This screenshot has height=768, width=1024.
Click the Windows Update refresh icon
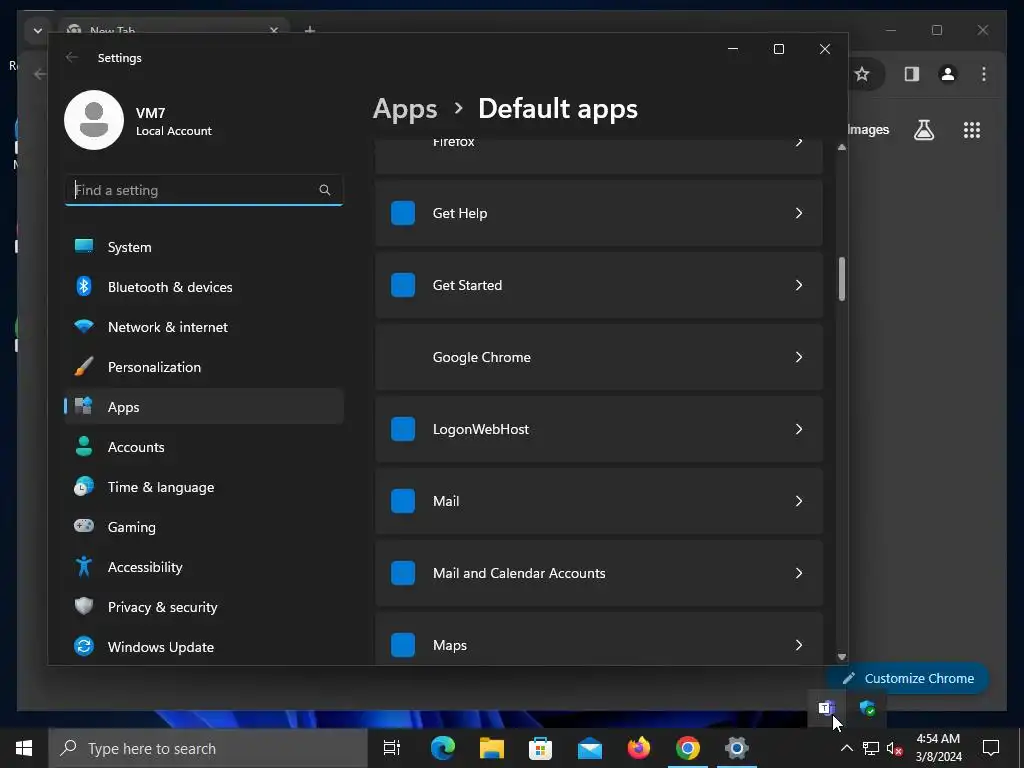tap(84, 646)
